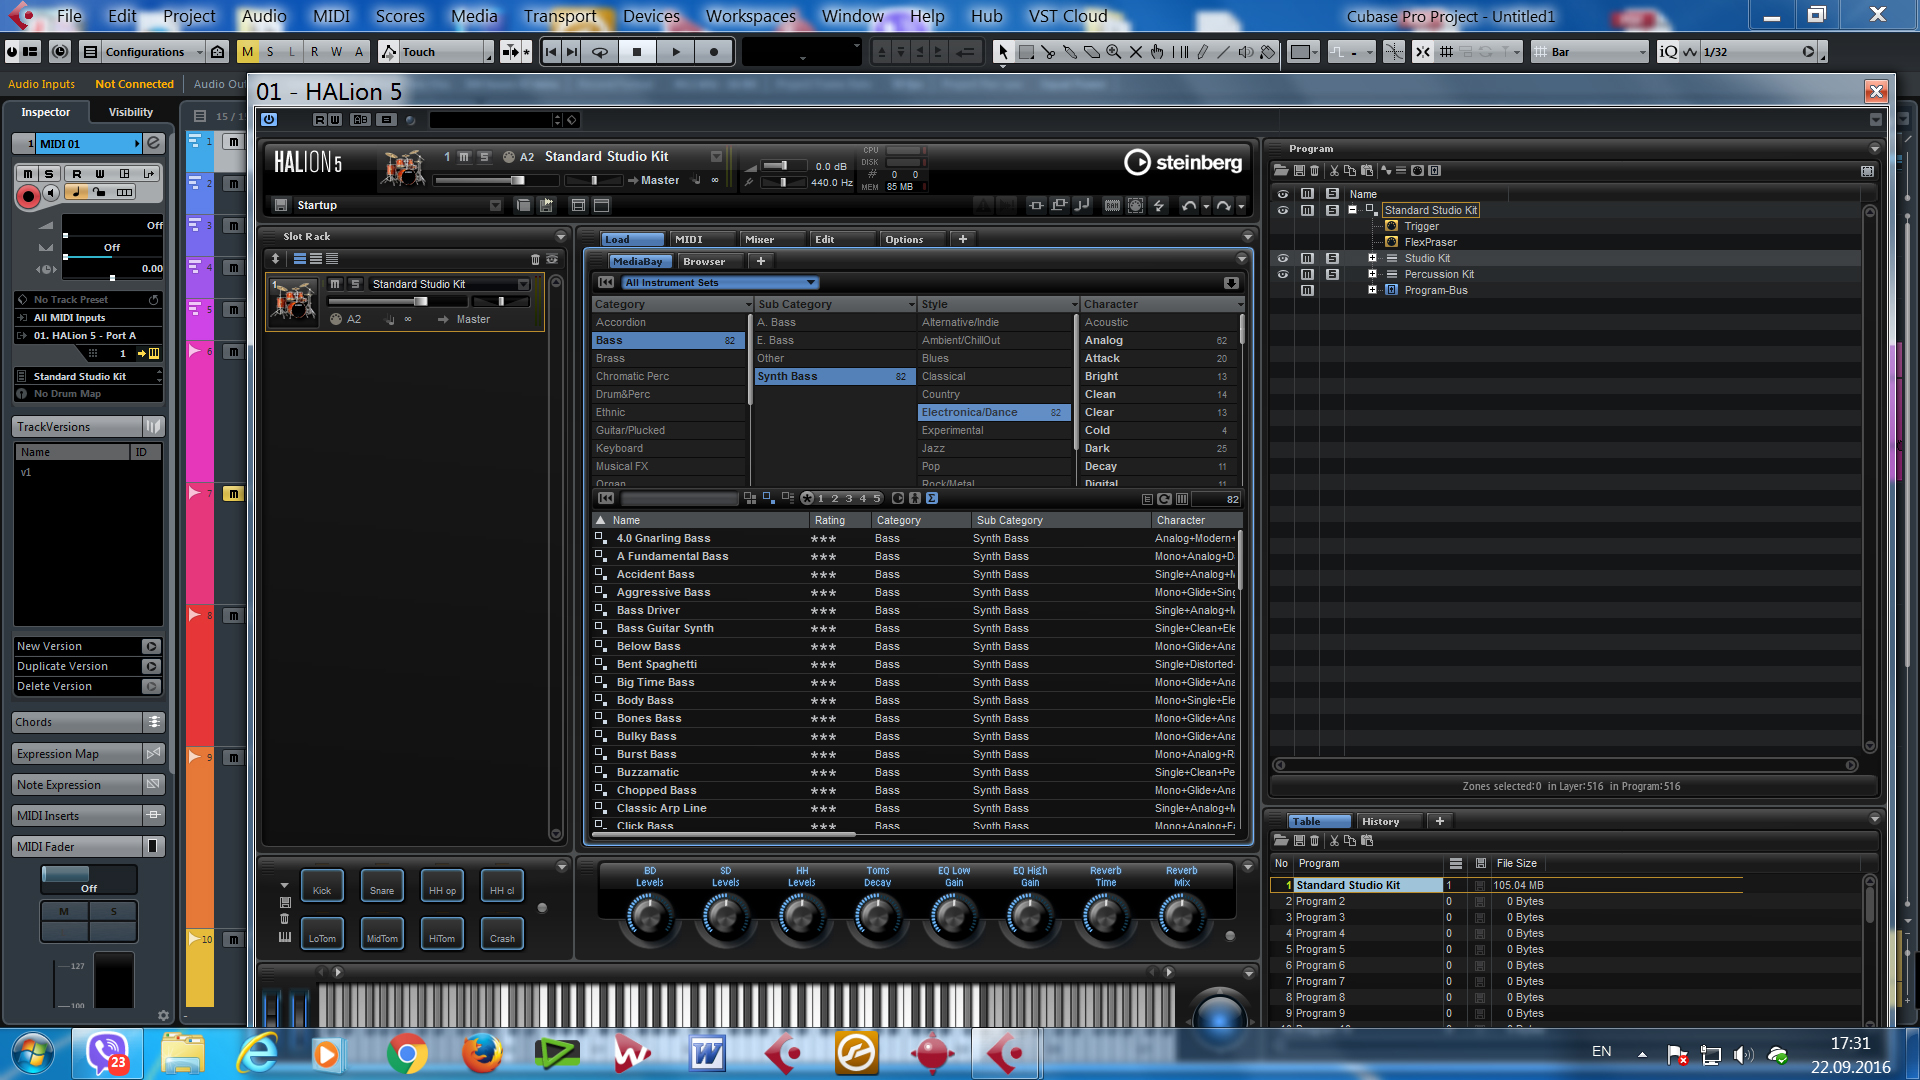Select Bass Guitar Synth preset
Screen dimensions: 1920x1080
[x=665, y=628]
